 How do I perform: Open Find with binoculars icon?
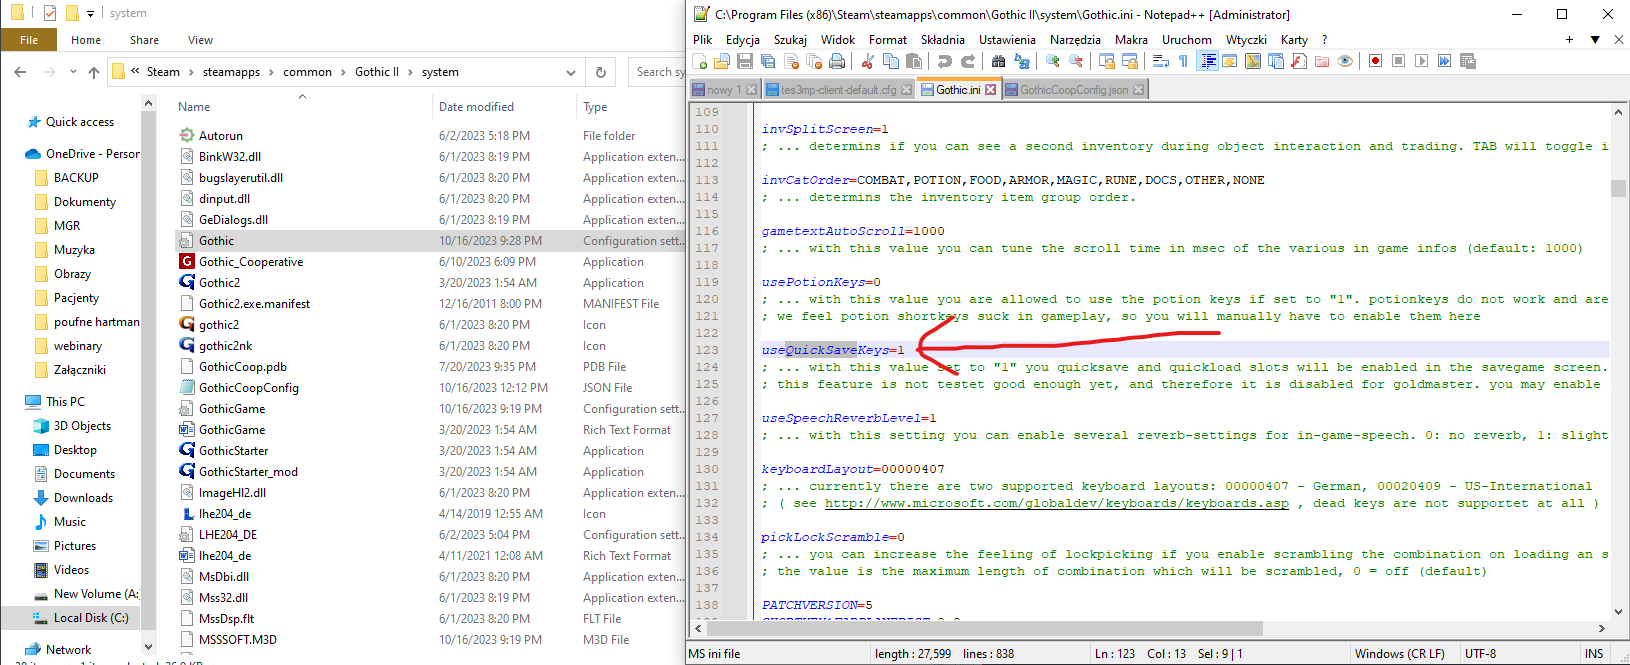[x=998, y=61]
